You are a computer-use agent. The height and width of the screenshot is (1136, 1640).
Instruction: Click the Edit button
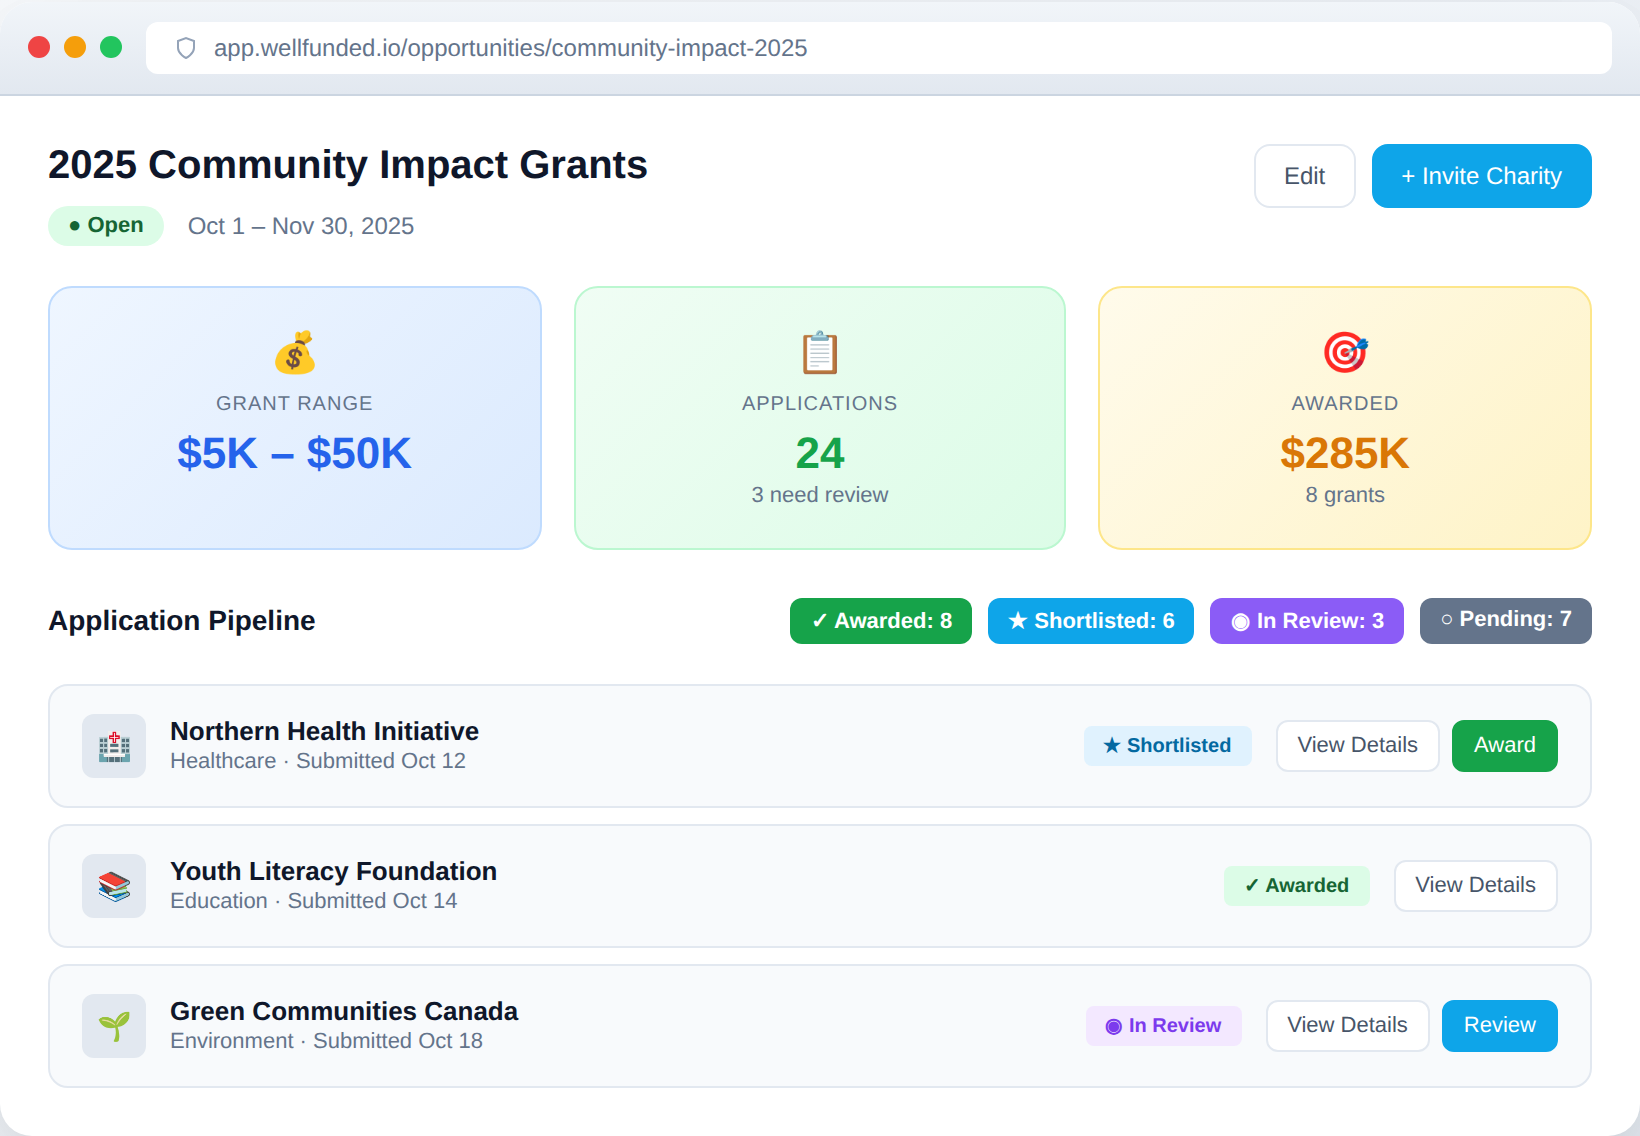[x=1304, y=176]
